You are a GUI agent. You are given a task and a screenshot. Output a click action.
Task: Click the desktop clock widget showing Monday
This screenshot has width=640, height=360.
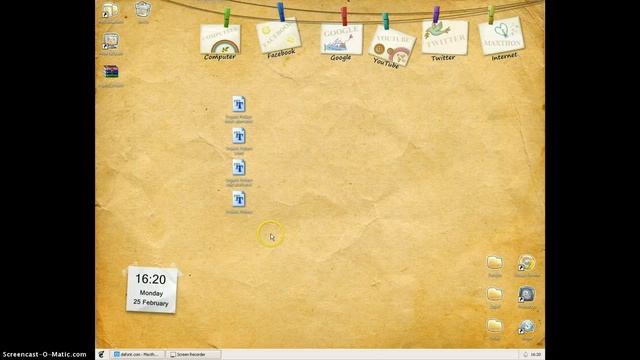coord(151,290)
